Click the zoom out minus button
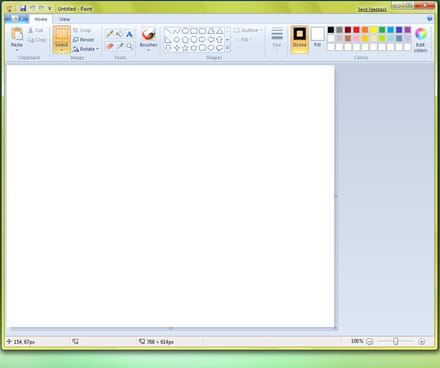 (x=369, y=341)
